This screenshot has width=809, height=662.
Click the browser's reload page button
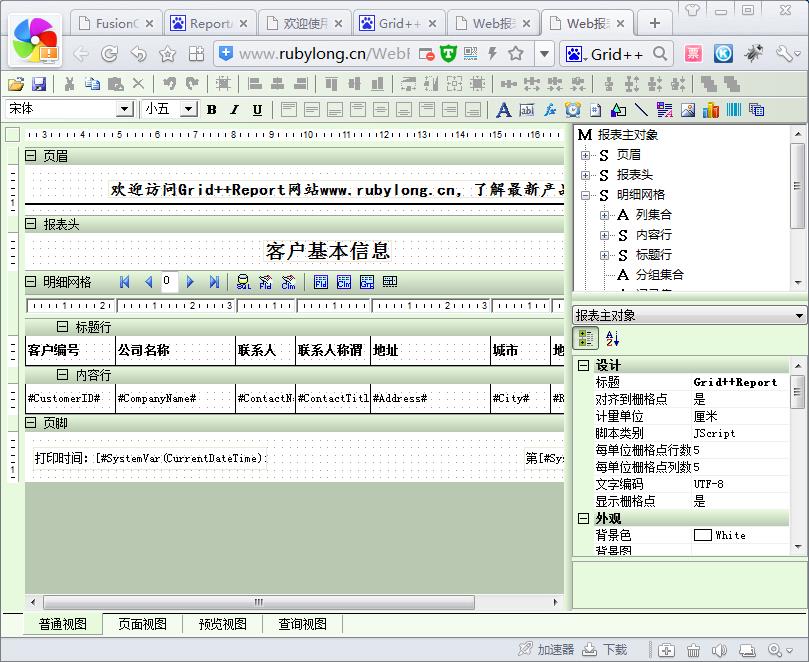click(x=109, y=54)
